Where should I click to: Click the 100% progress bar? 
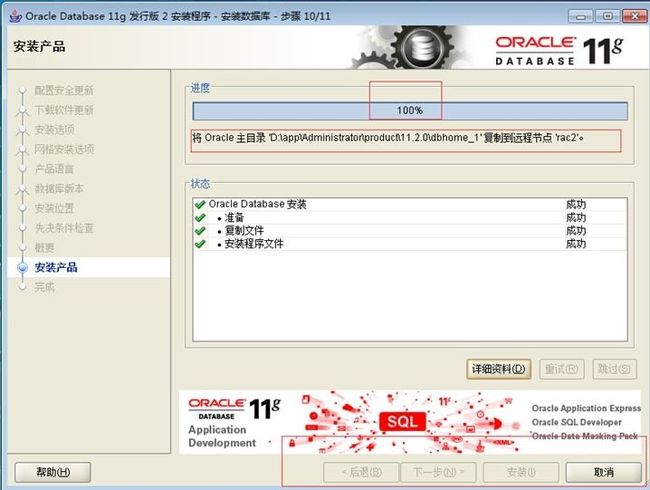410,111
